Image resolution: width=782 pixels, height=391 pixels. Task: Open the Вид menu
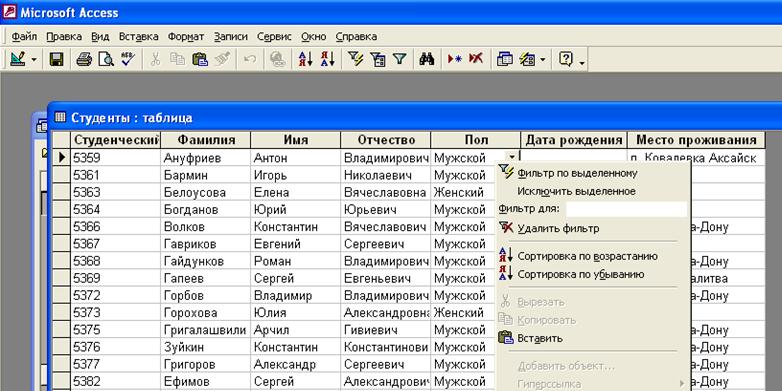point(100,36)
